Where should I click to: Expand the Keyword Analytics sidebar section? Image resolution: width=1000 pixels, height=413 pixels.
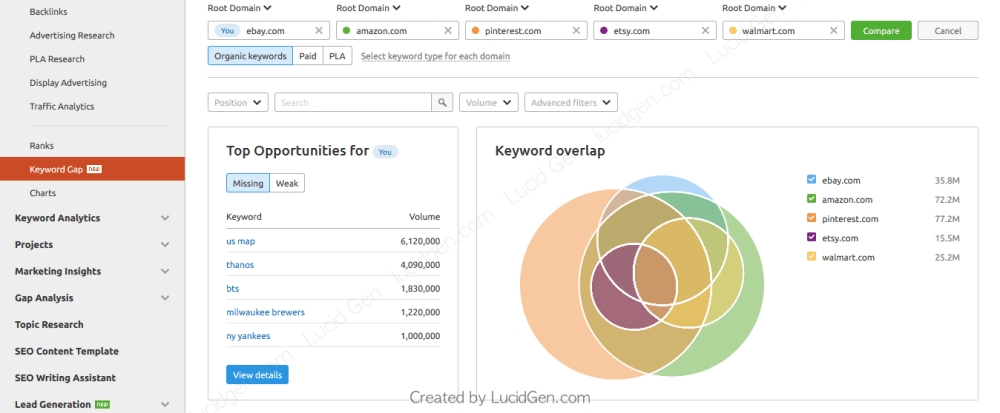165,218
